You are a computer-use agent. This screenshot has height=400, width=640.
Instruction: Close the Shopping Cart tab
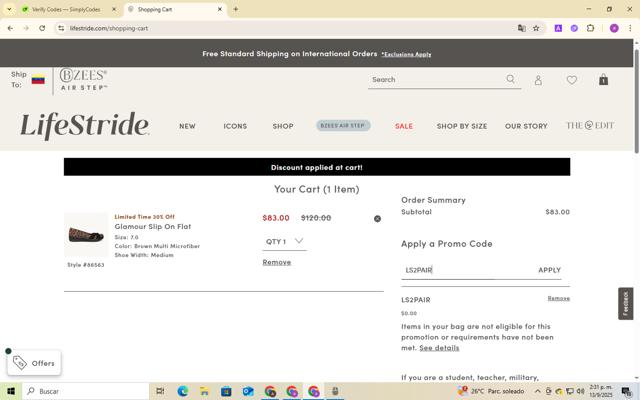[220, 9]
